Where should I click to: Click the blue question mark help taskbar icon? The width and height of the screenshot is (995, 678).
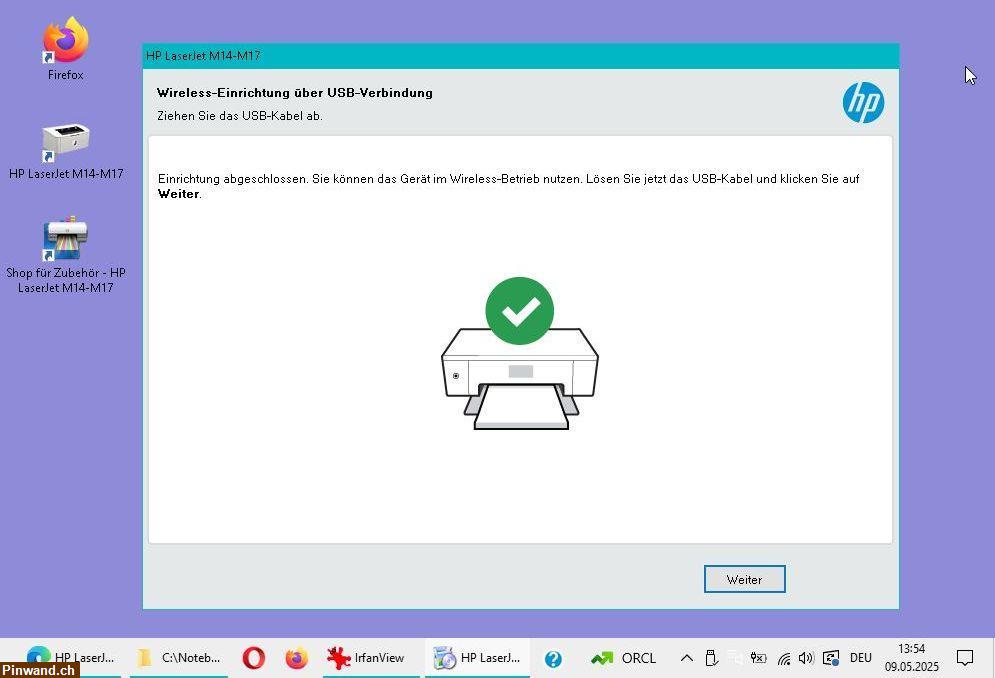point(553,659)
